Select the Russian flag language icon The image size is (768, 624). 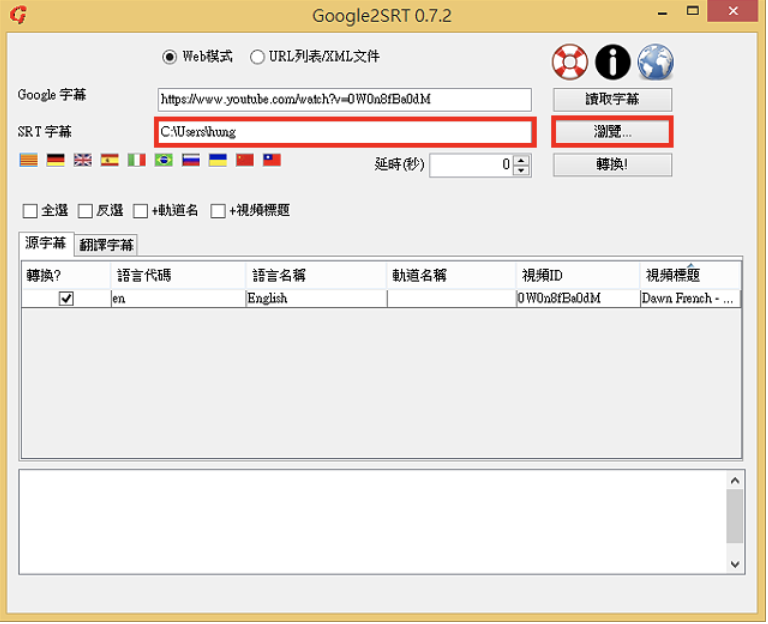[x=191, y=160]
